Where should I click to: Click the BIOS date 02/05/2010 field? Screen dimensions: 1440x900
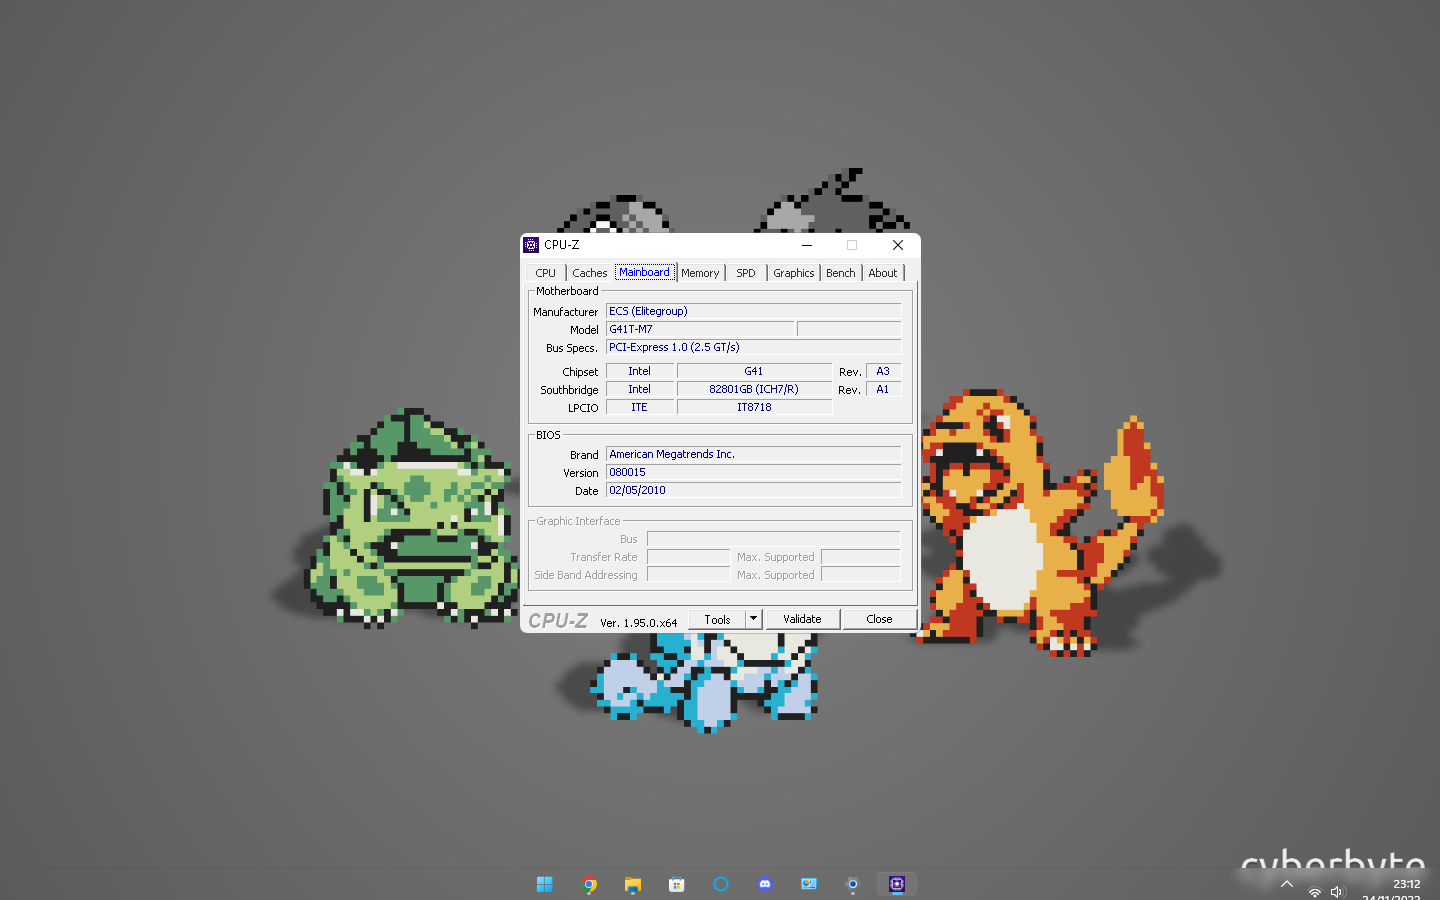point(754,490)
